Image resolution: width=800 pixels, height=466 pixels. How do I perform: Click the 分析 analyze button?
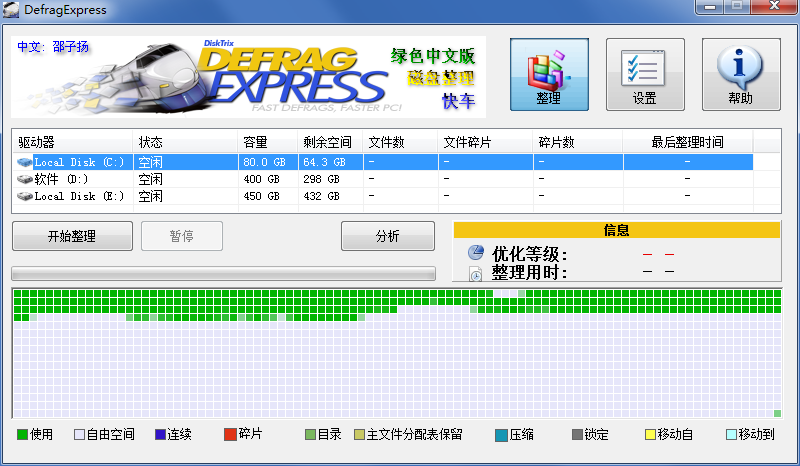[x=388, y=236]
